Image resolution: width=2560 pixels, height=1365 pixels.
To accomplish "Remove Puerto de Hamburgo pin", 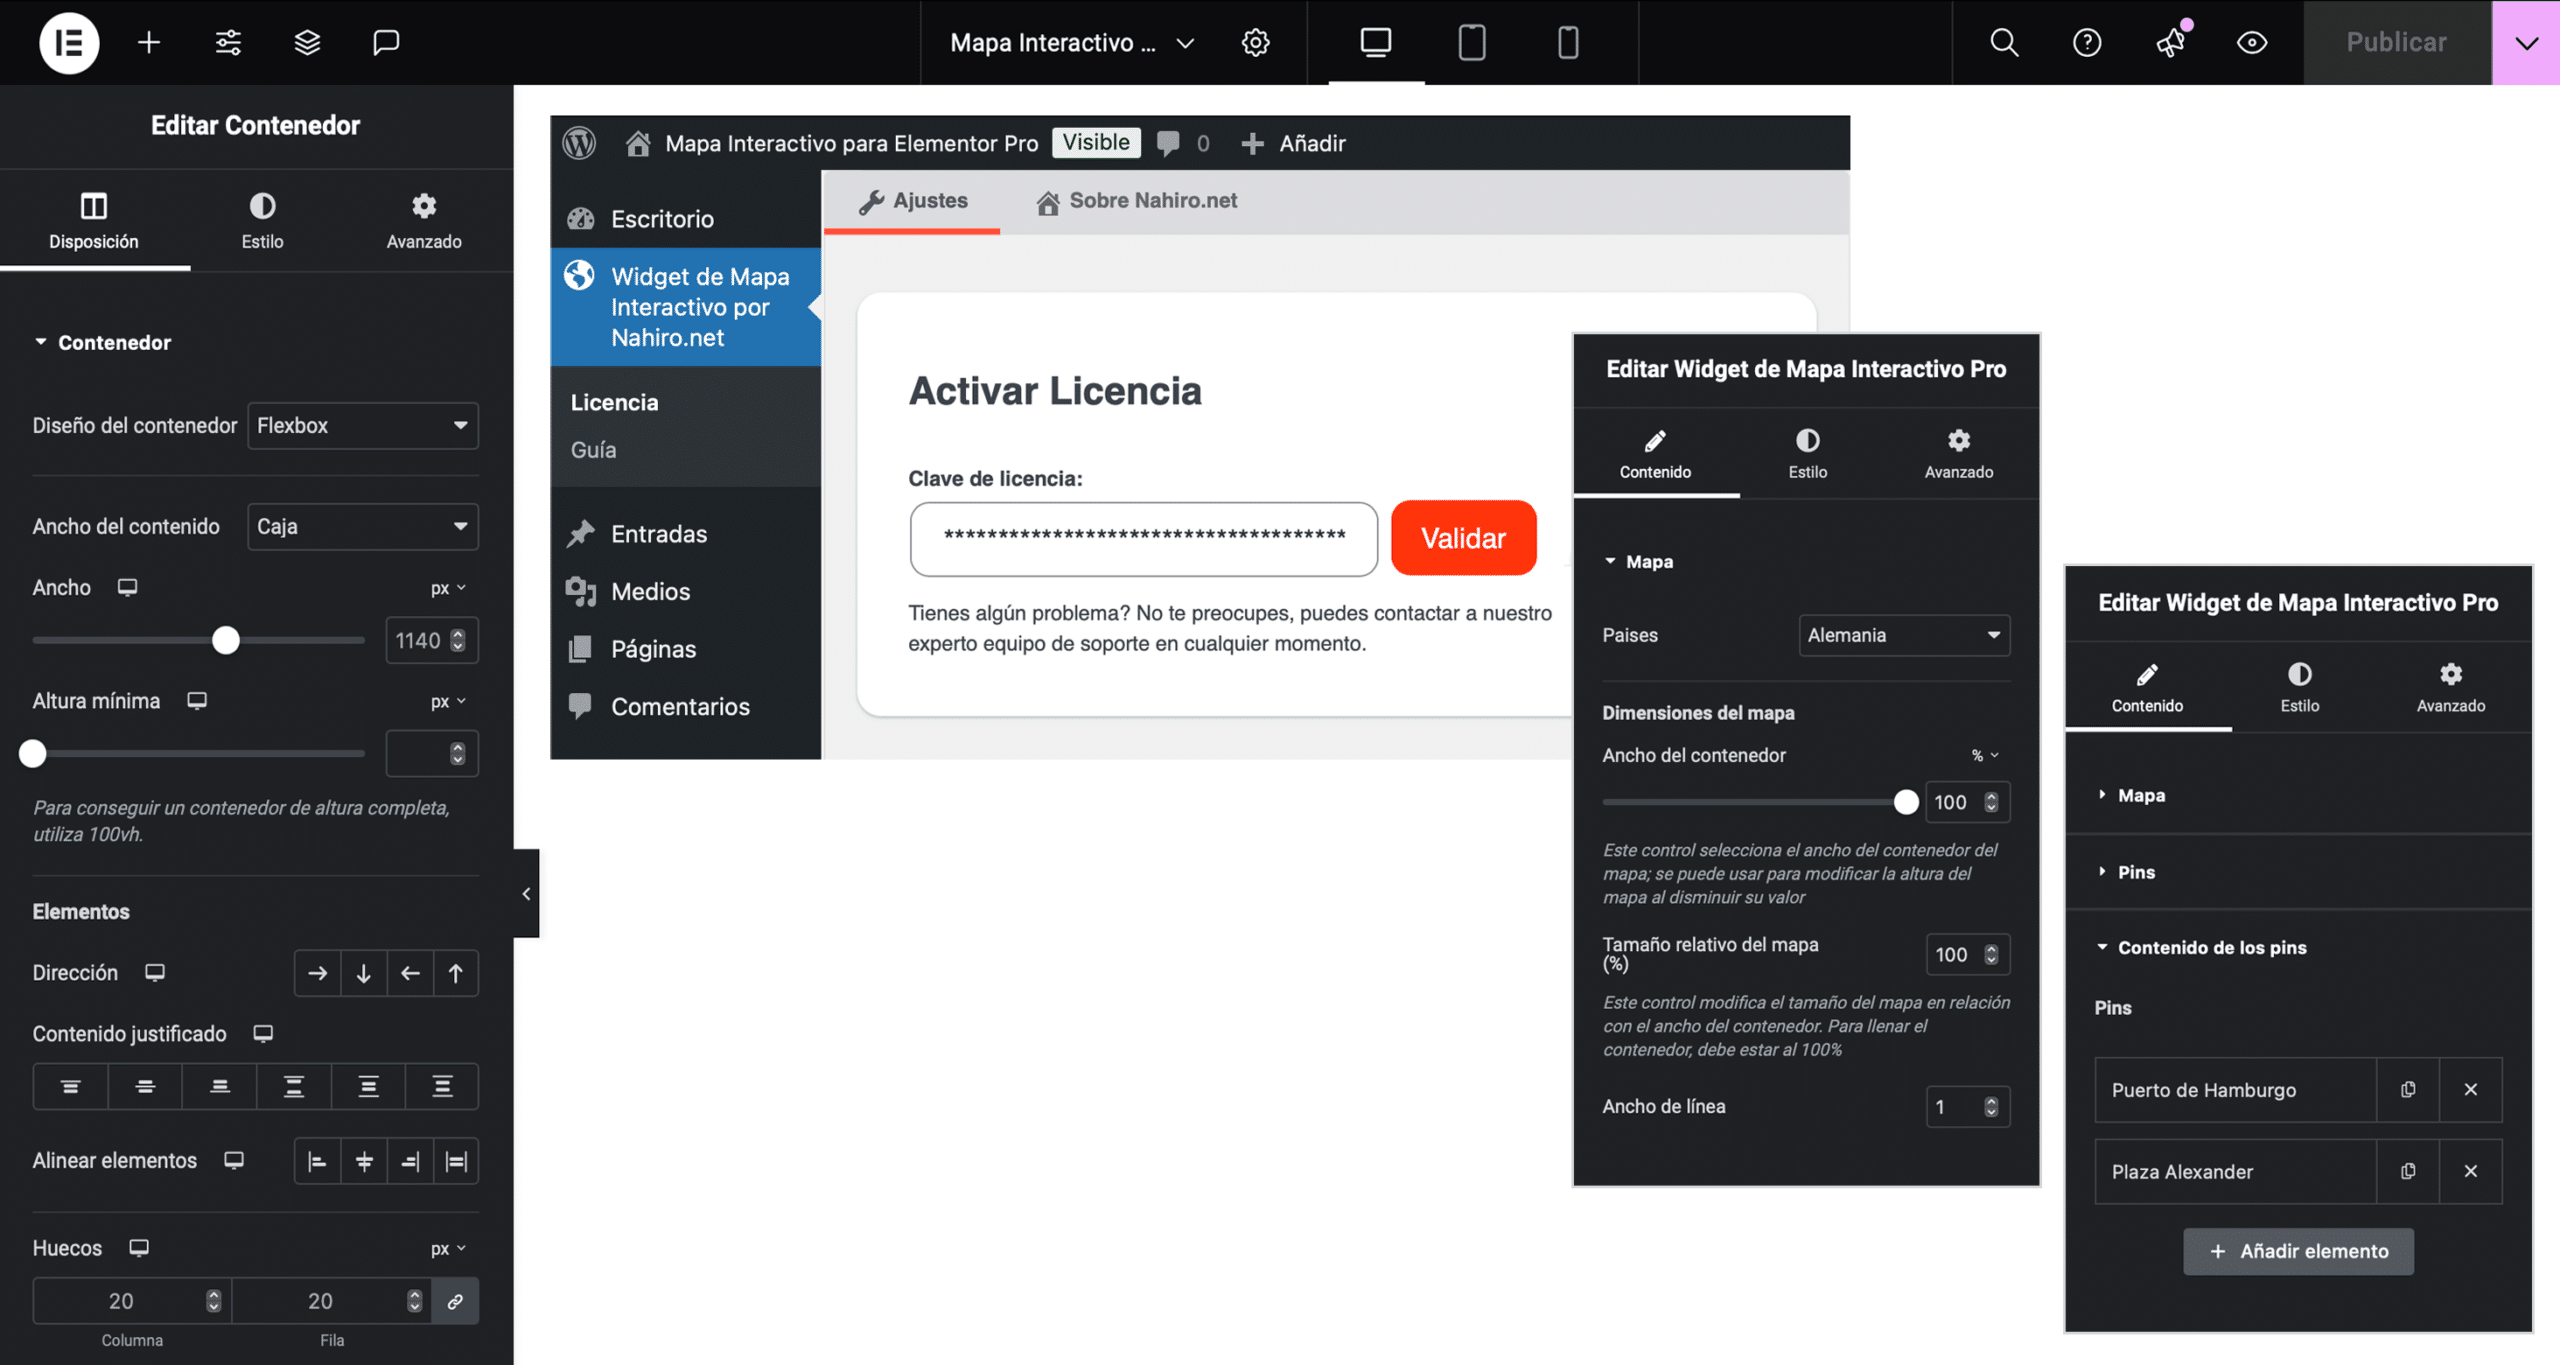I will coord(2471,1090).
